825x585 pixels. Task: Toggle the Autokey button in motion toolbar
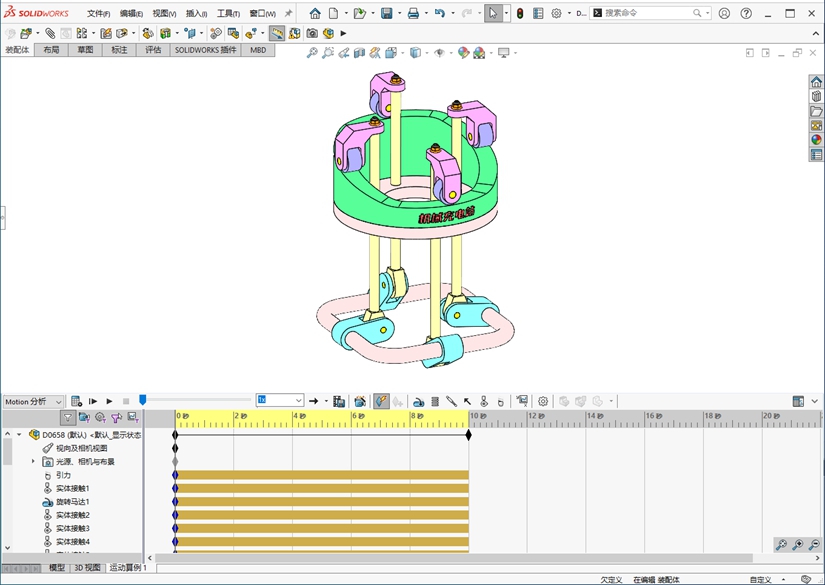click(381, 401)
